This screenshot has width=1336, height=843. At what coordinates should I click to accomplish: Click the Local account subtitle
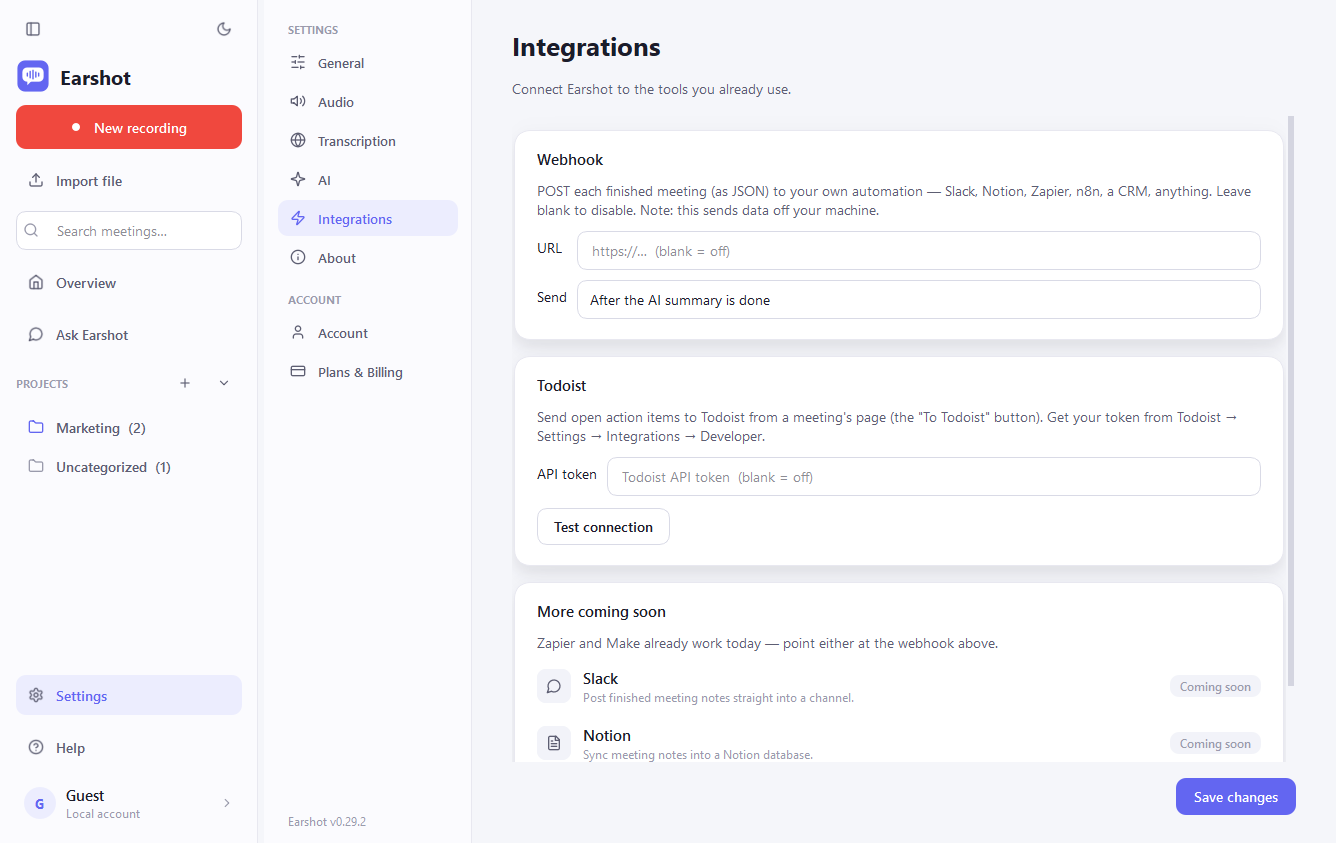point(103,814)
